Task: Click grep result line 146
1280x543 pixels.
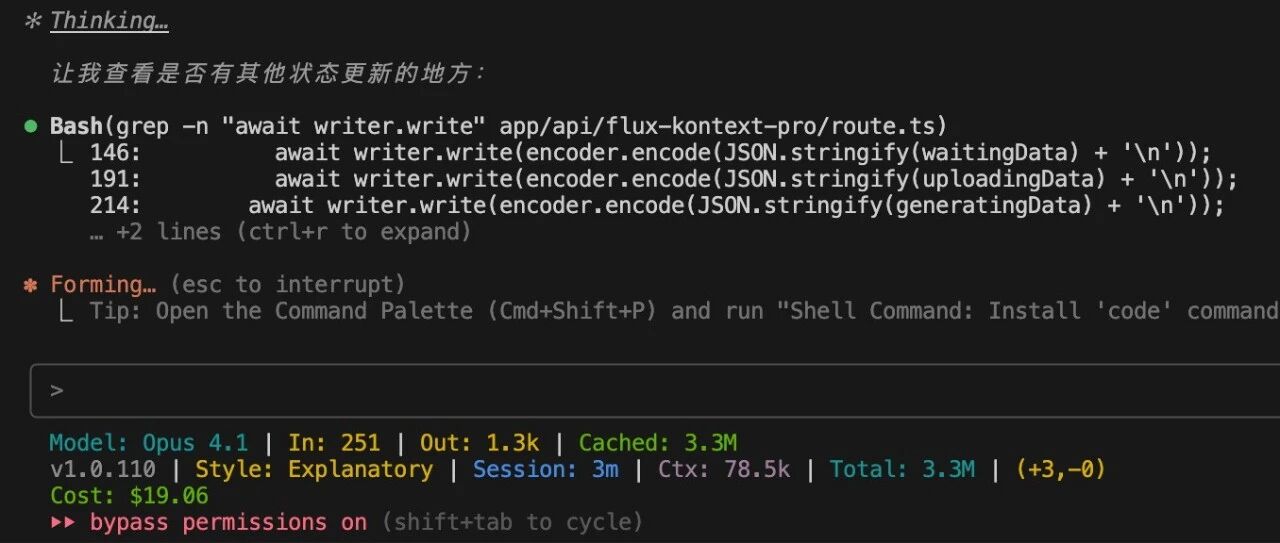Action: point(650,153)
